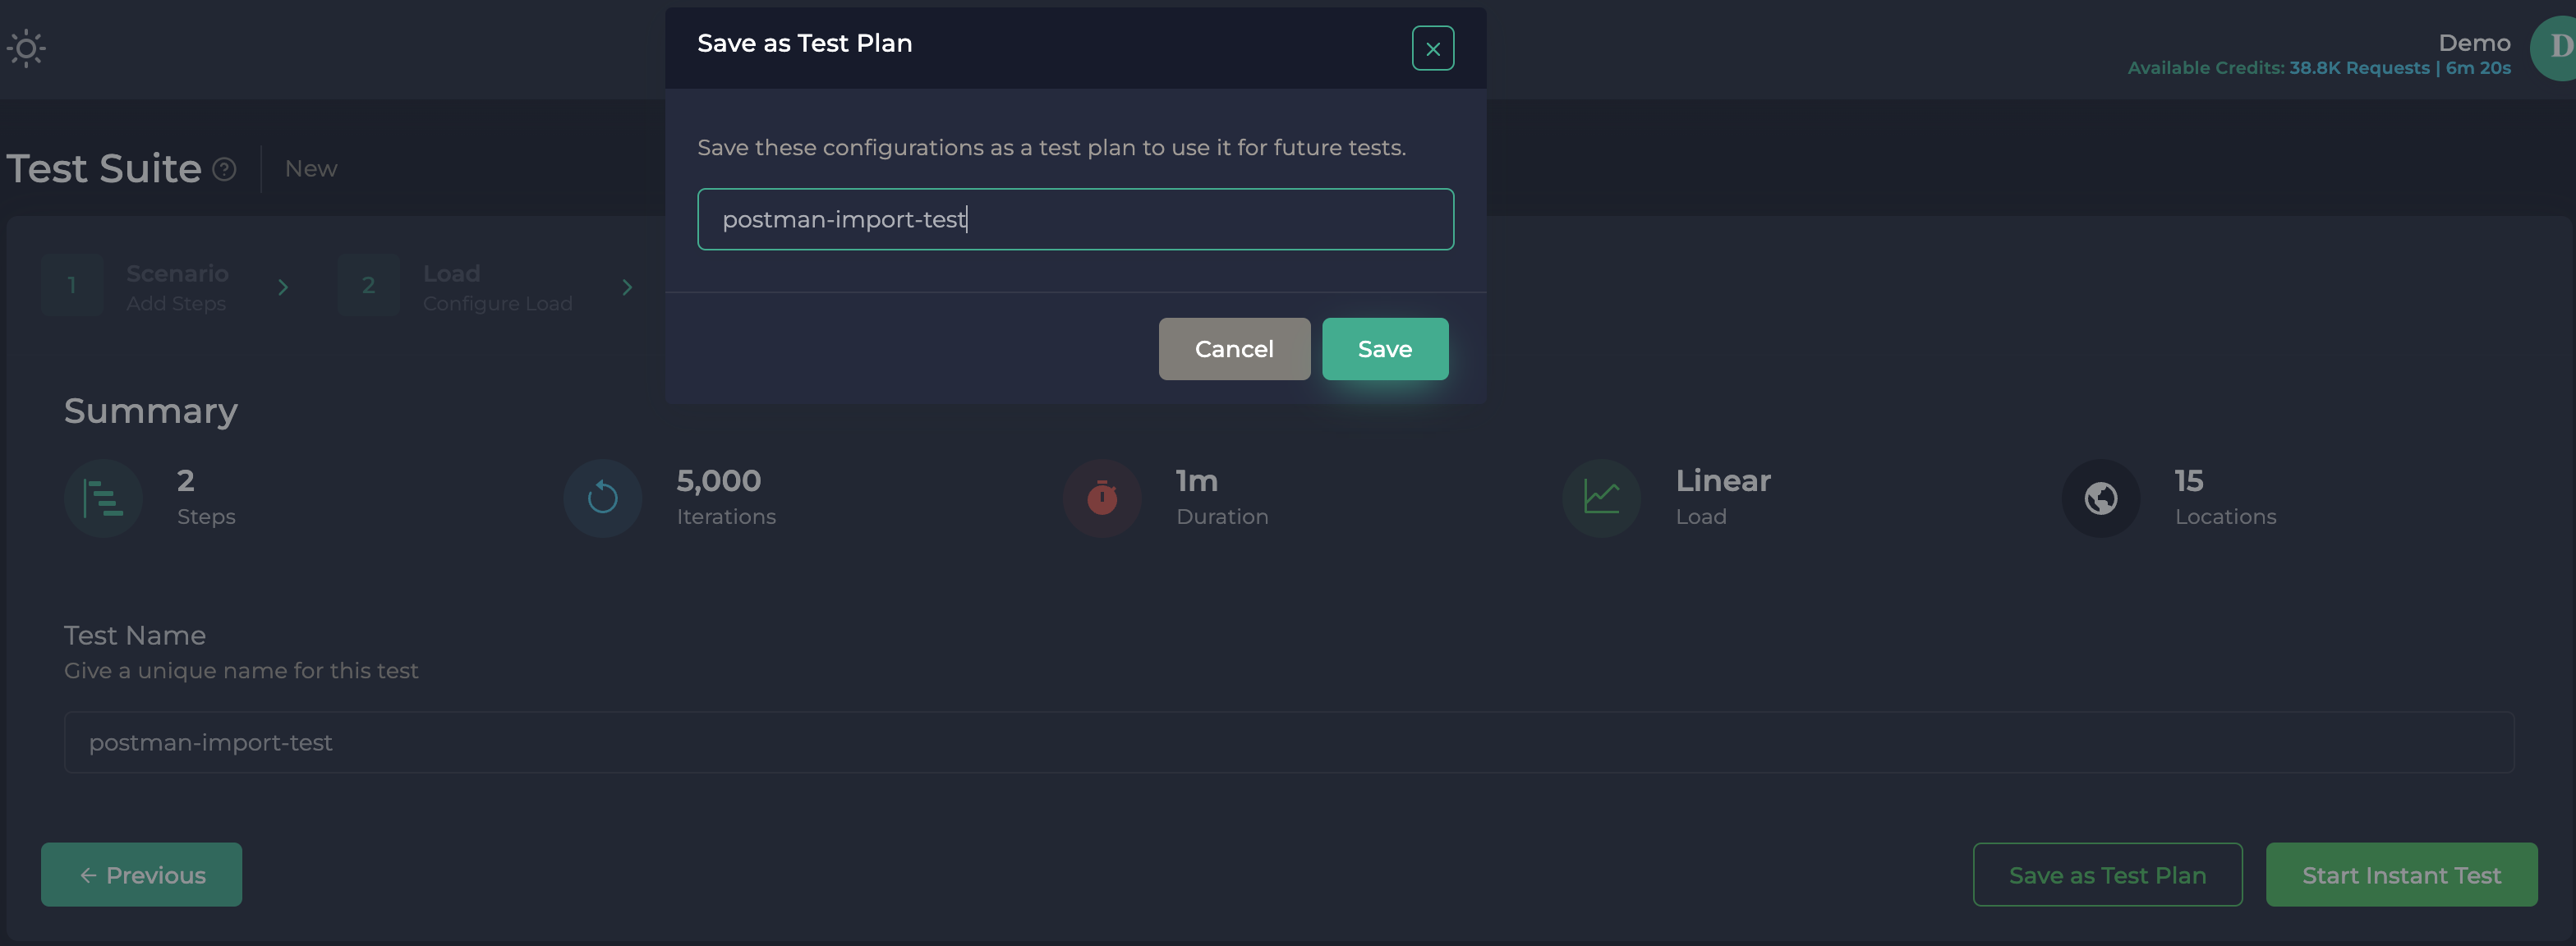
Task: Click Start Instant Test
Action: pos(2400,874)
